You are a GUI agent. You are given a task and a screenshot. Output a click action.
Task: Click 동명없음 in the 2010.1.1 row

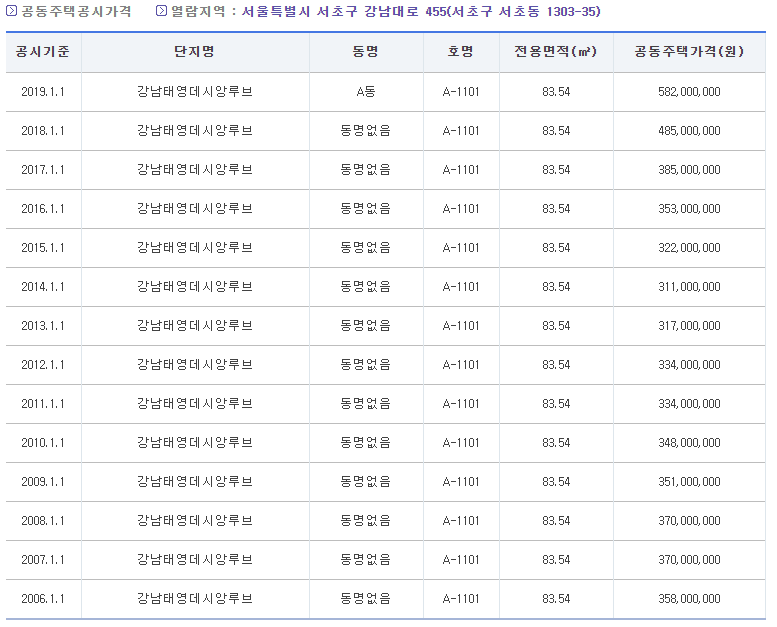pyautogui.click(x=366, y=443)
